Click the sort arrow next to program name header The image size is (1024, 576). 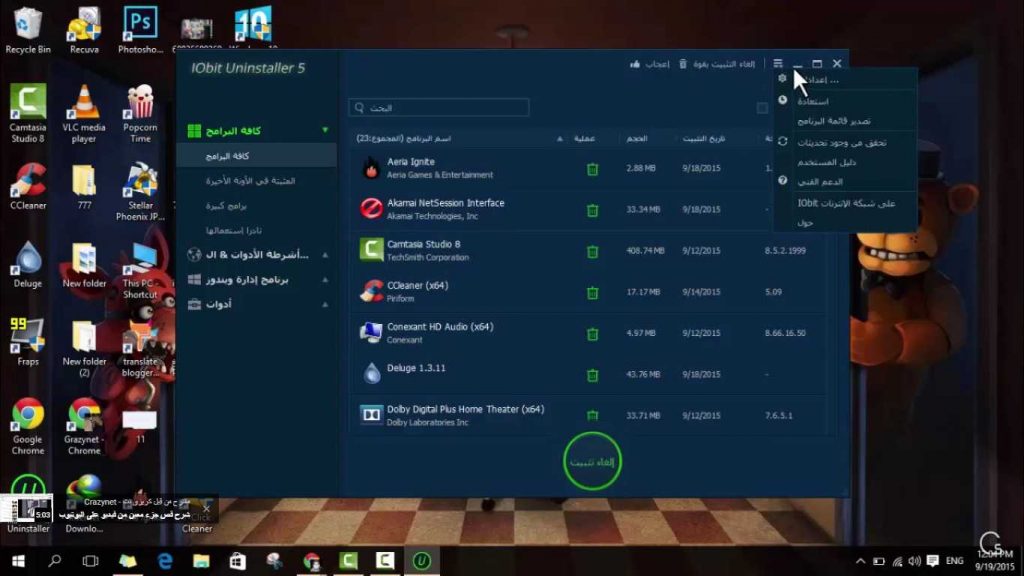pyautogui.click(x=560, y=138)
